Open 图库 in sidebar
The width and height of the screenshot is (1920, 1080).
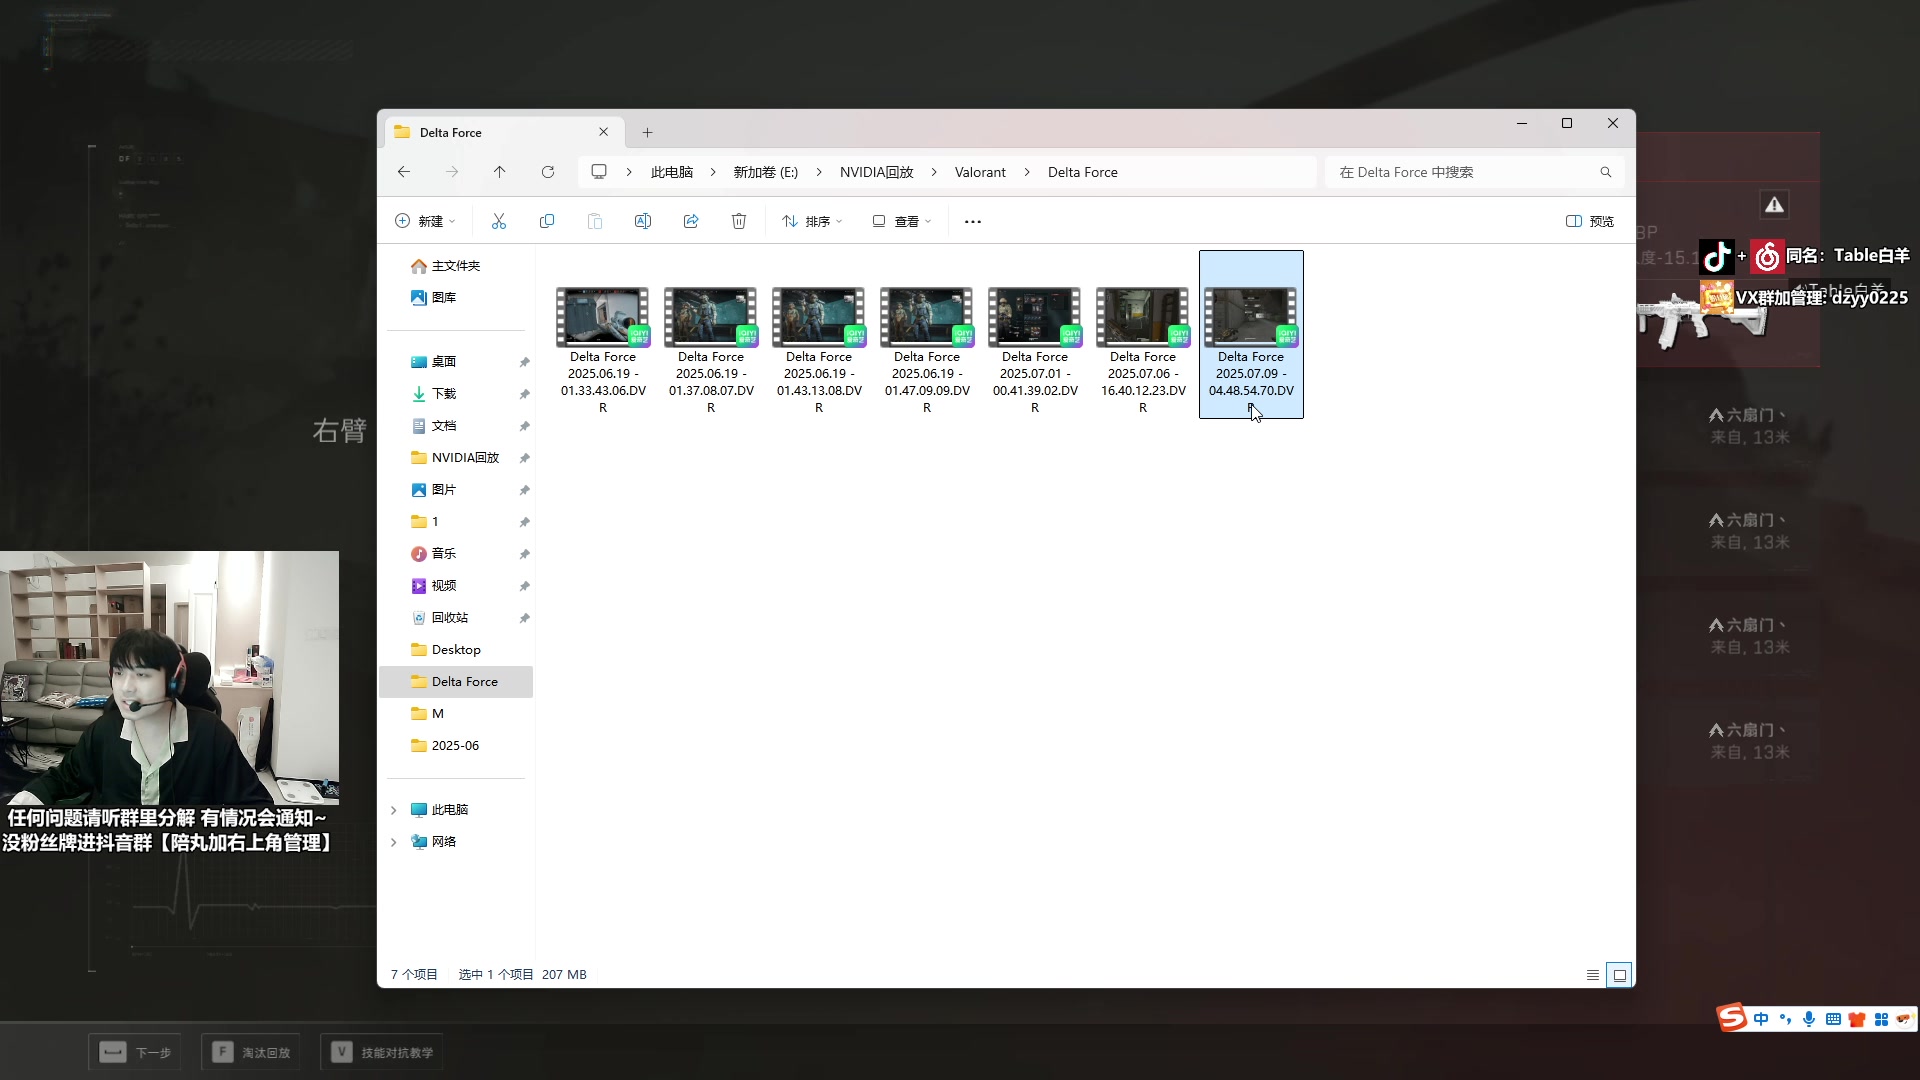(444, 298)
